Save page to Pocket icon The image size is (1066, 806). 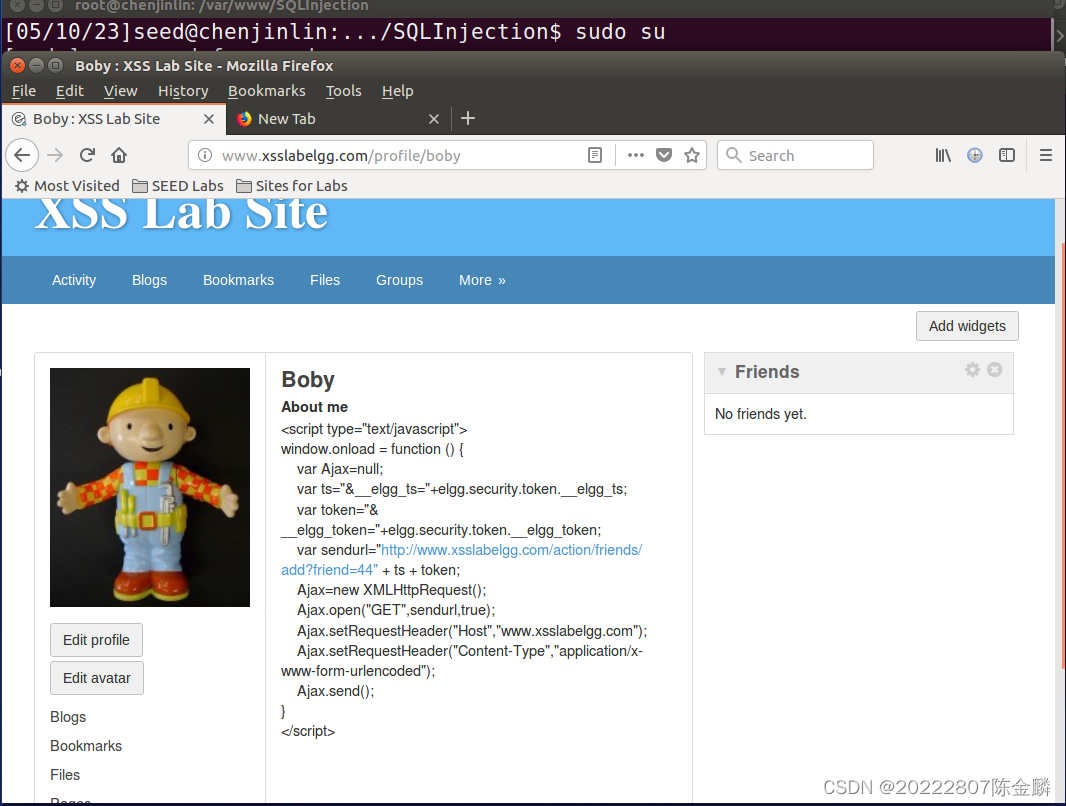click(x=664, y=156)
